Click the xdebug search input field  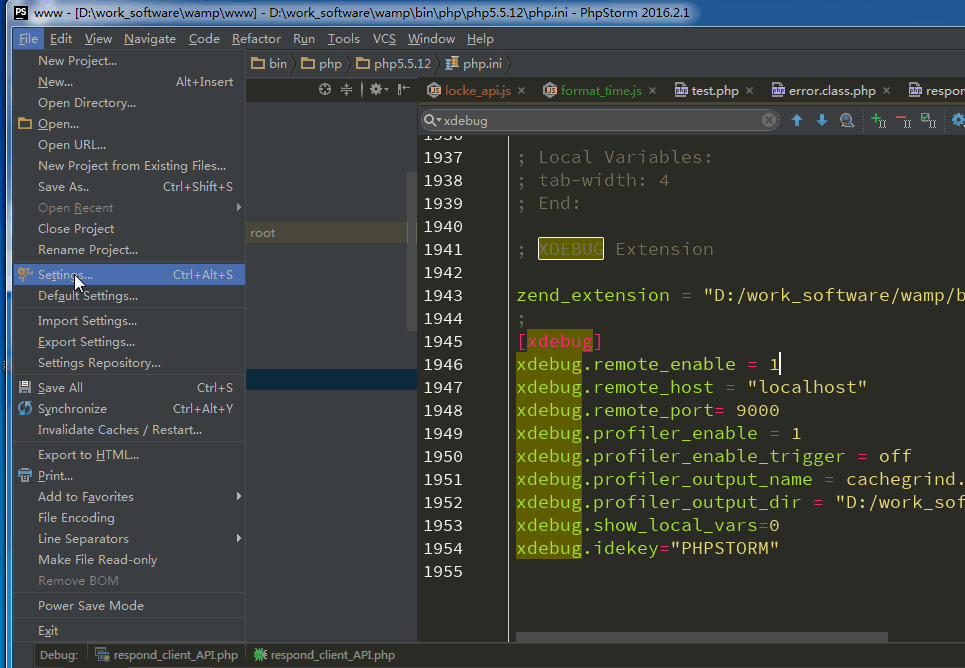click(600, 120)
